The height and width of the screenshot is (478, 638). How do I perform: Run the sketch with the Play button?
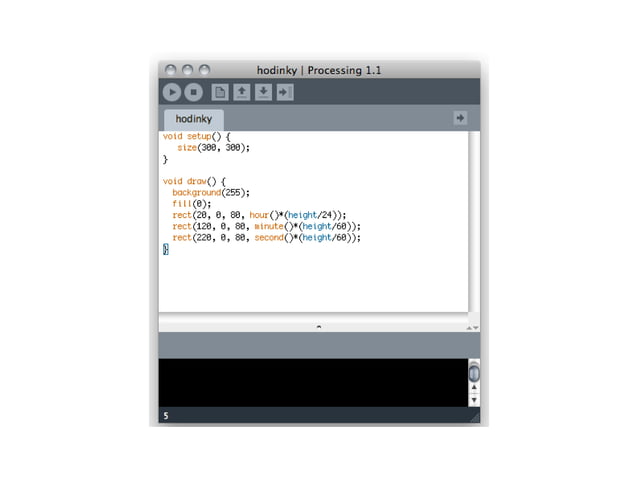tap(172, 92)
